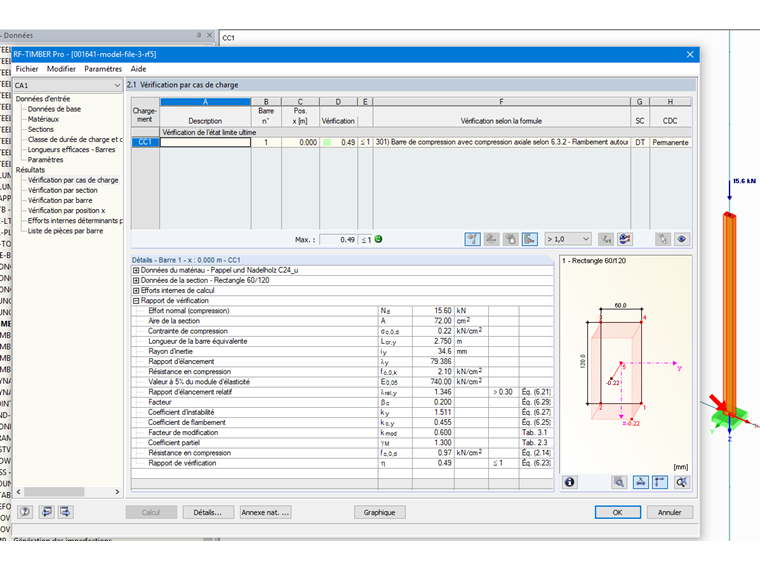Screen dimensions: 760x570
Task: Toggle the ultimate limit state results filter icon
Action: click(472, 239)
